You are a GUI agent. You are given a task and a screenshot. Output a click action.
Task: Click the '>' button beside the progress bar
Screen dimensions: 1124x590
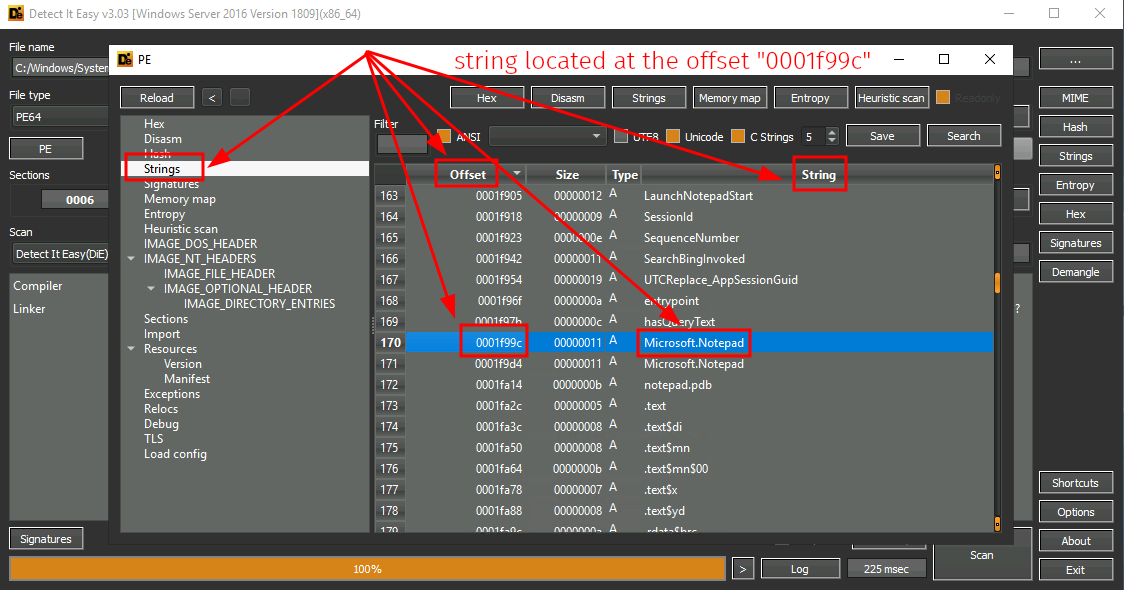[x=742, y=569]
